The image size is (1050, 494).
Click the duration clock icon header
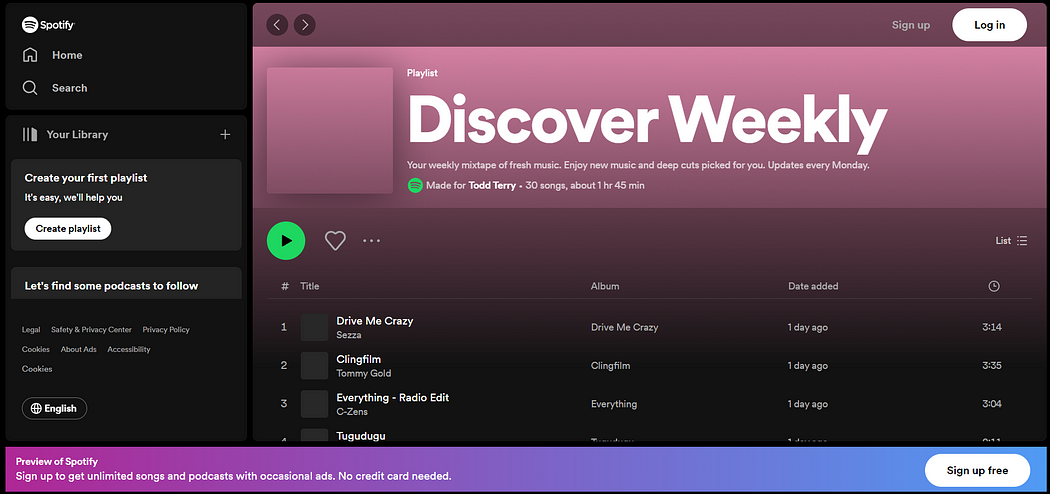pyautogui.click(x=994, y=286)
